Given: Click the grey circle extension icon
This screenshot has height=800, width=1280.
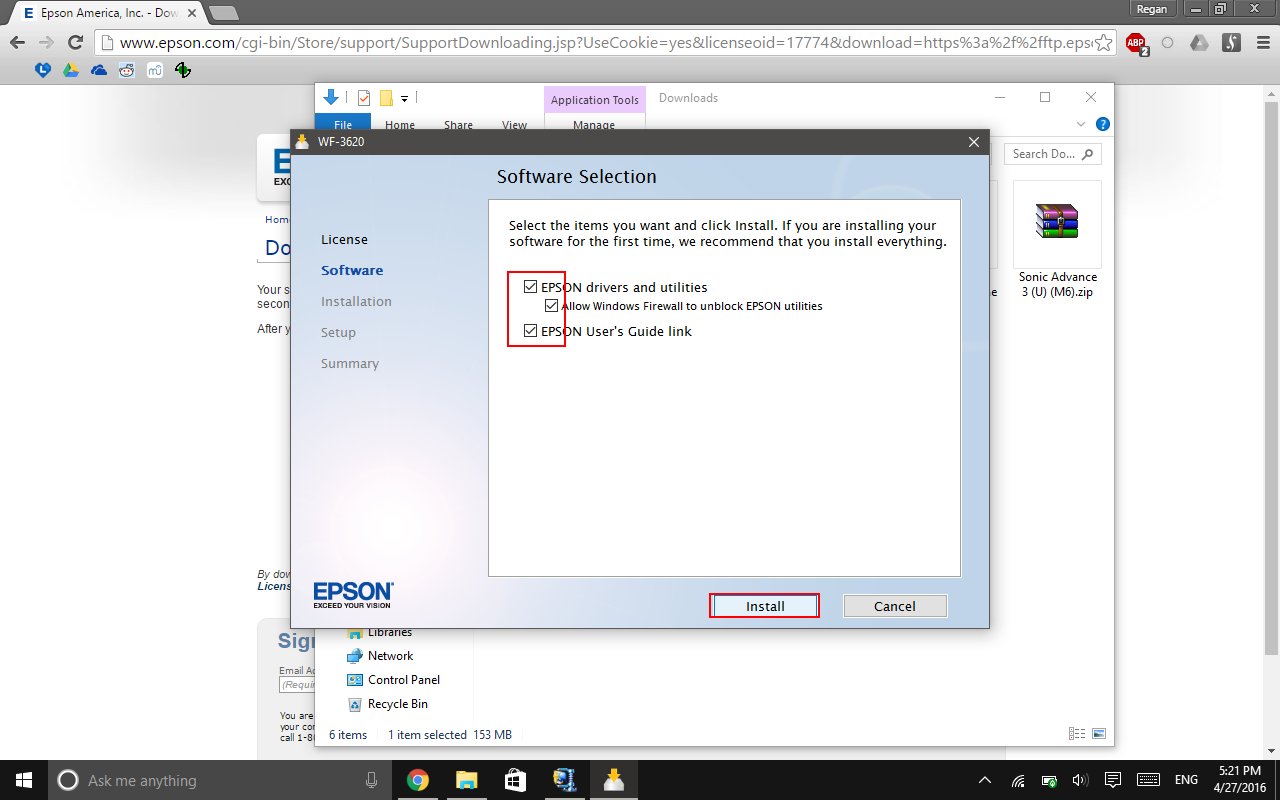Looking at the screenshot, I should coord(1167,43).
